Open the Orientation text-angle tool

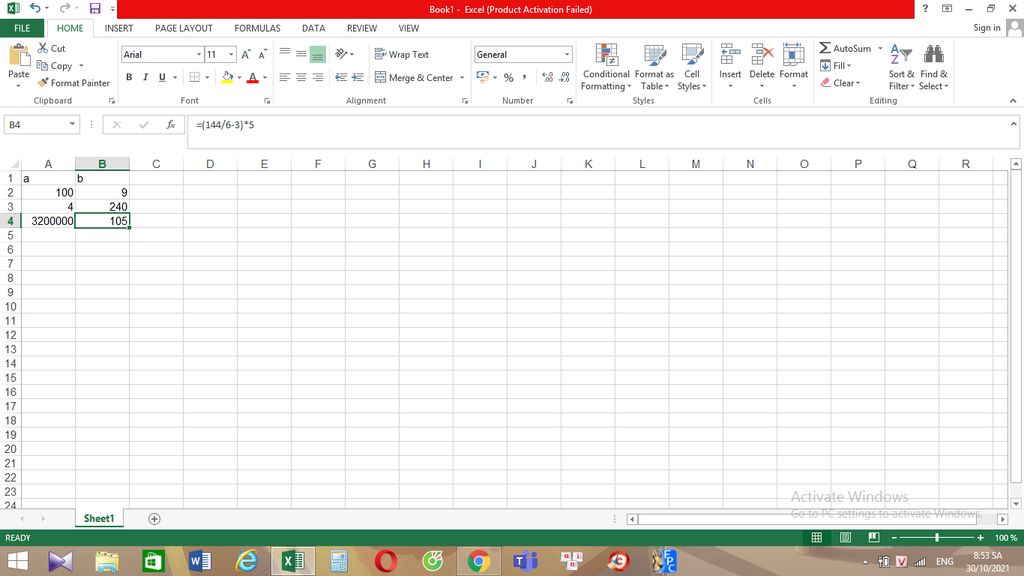click(x=342, y=54)
